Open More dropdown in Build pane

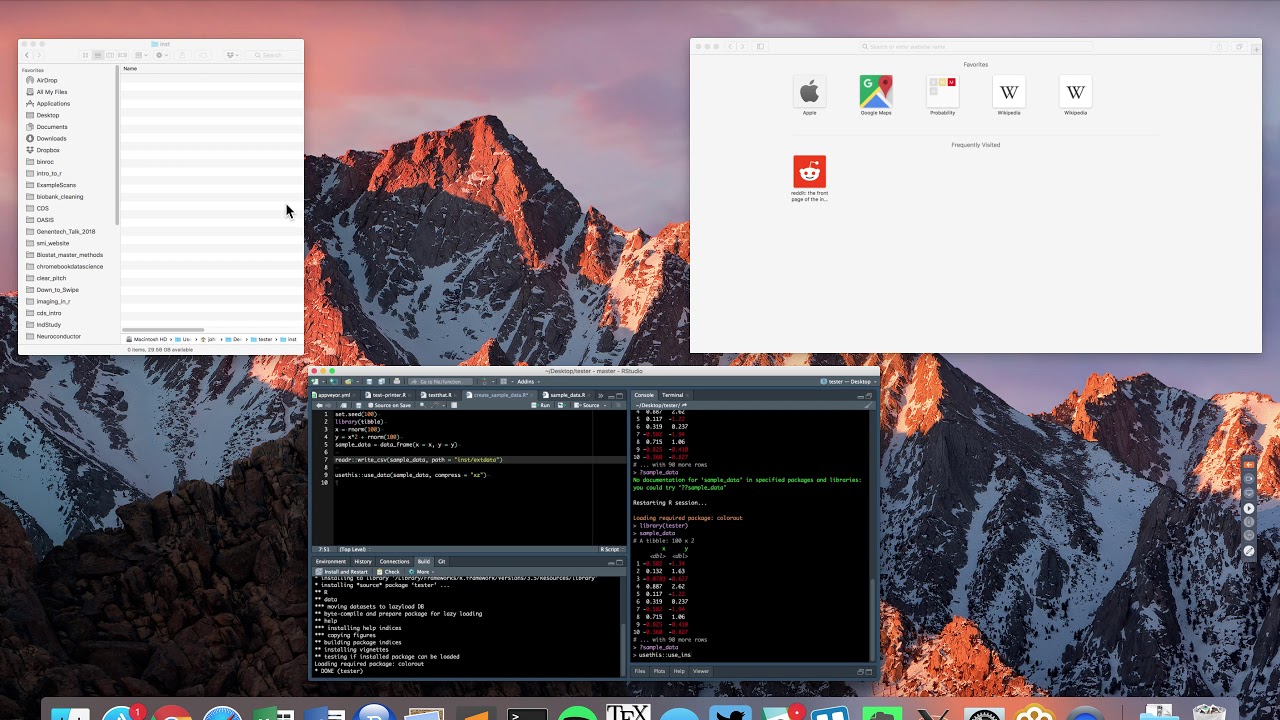tap(424, 572)
